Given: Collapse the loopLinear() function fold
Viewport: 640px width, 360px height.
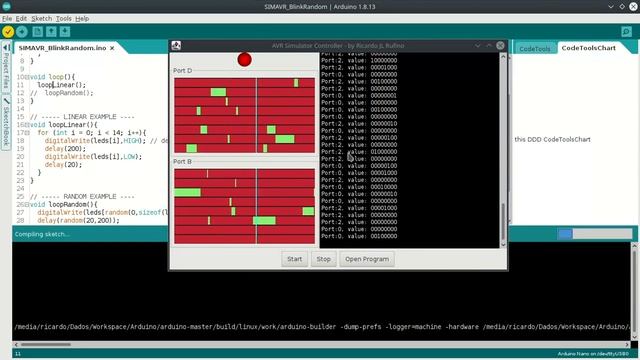Looking at the screenshot, I should click(x=27, y=125).
